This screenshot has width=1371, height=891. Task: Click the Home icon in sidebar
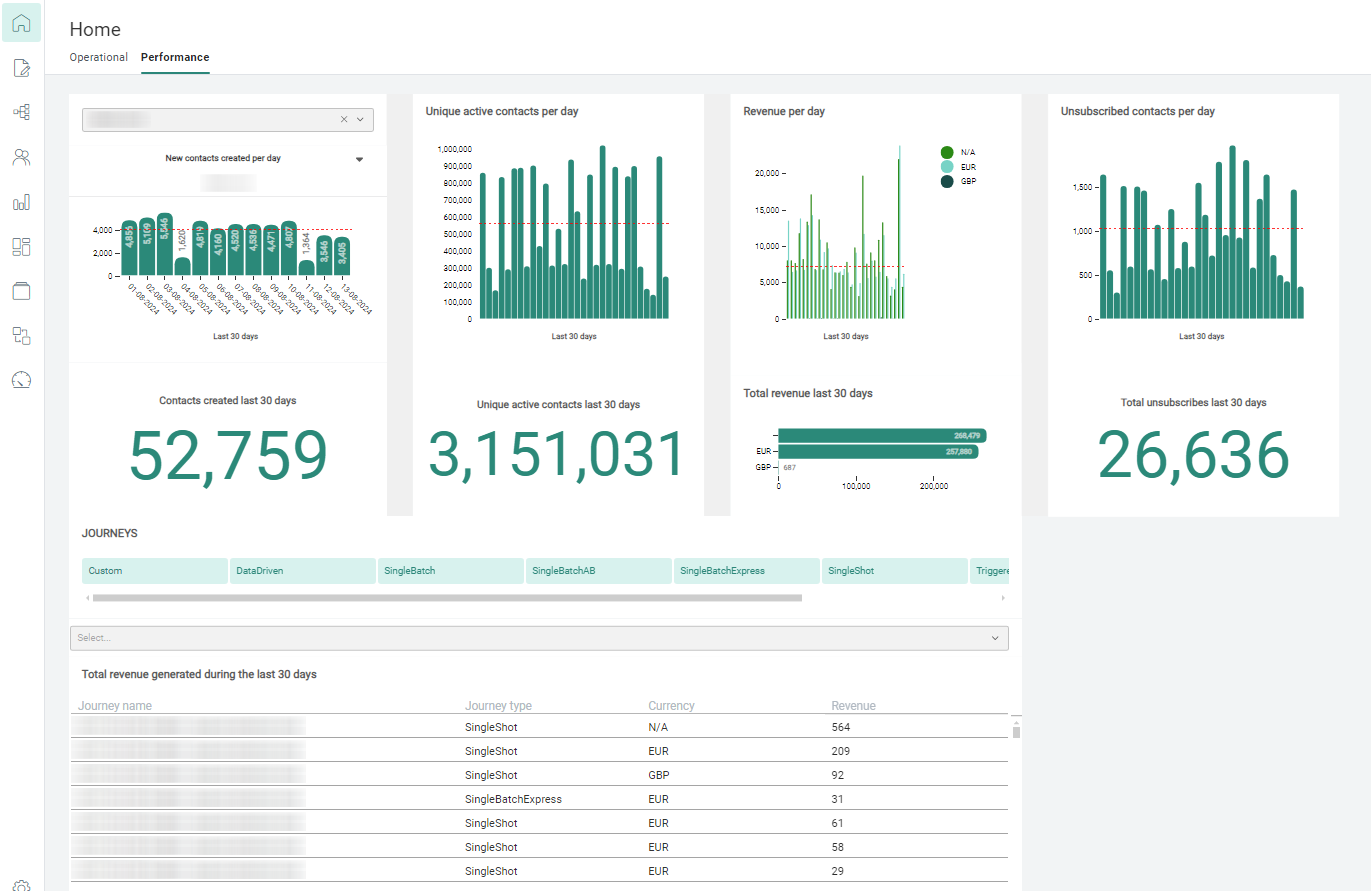pos(21,22)
